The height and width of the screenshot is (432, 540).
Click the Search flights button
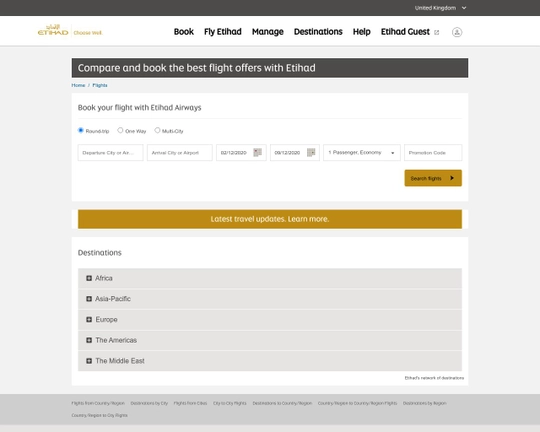click(433, 178)
